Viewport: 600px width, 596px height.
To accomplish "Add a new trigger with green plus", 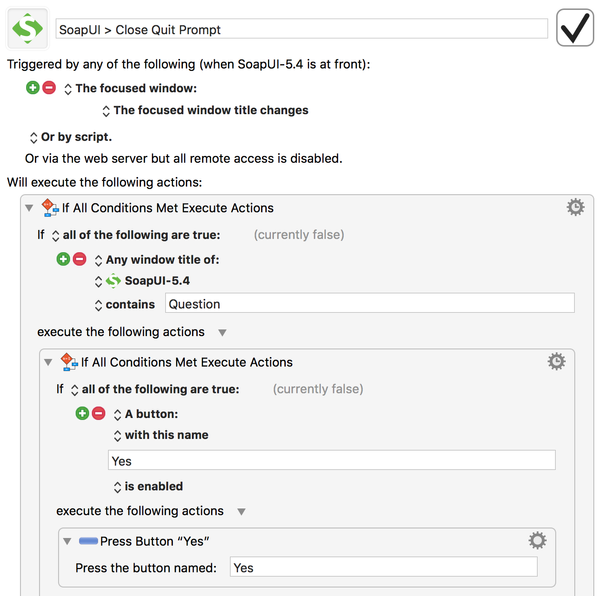I will pyautogui.click(x=33, y=88).
